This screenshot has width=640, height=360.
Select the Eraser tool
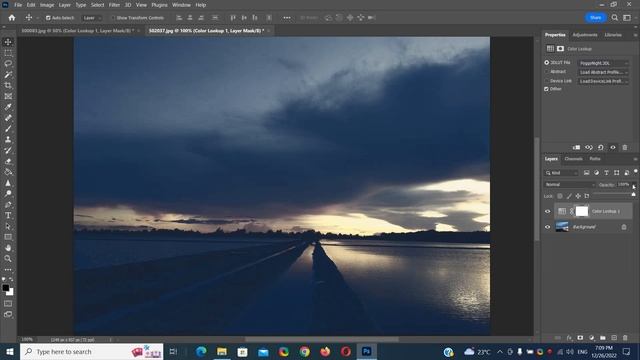tap(8, 161)
